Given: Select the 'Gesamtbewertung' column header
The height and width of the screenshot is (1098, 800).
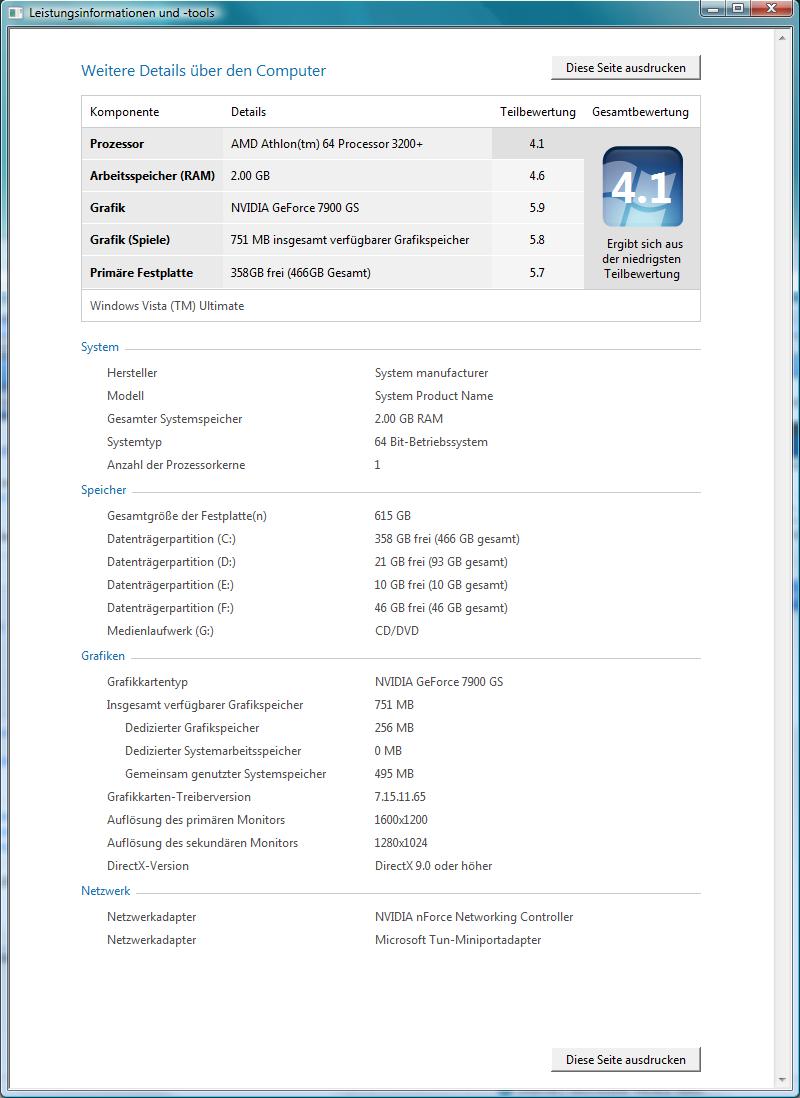Looking at the screenshot, I should (x=640, y=112).
